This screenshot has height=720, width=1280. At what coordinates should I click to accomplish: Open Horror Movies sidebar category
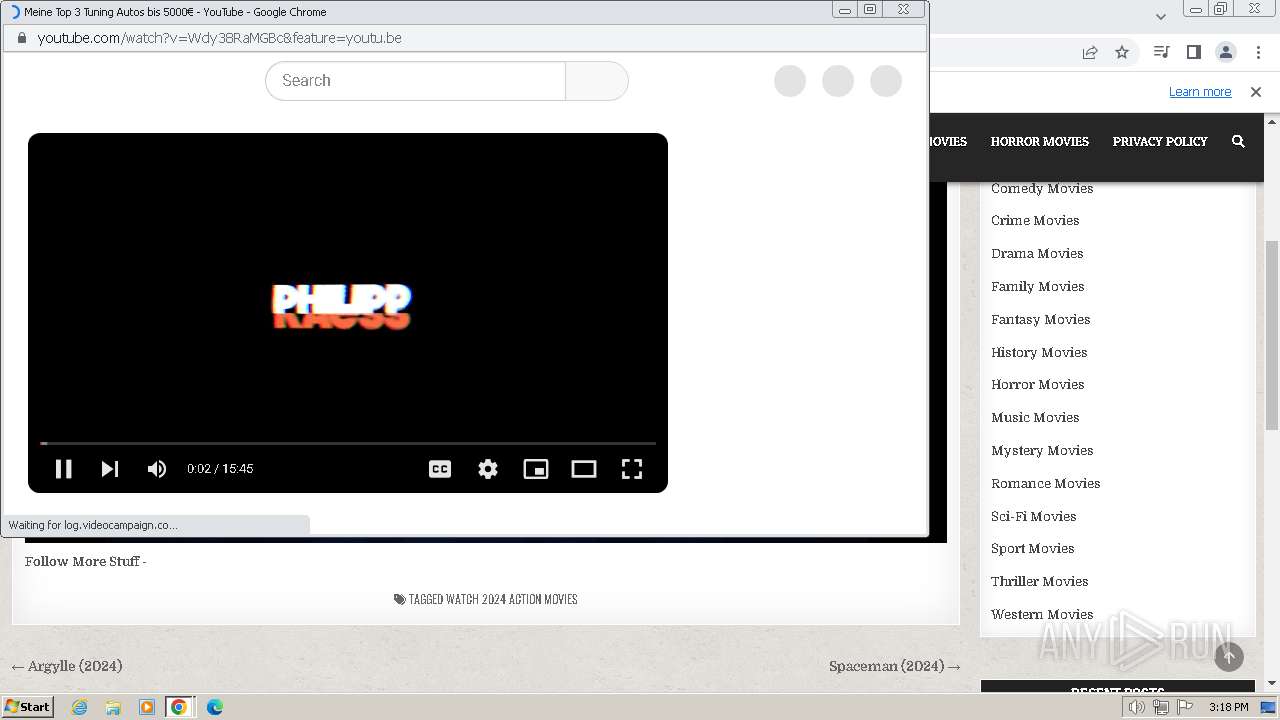(x=1037, y=384)
